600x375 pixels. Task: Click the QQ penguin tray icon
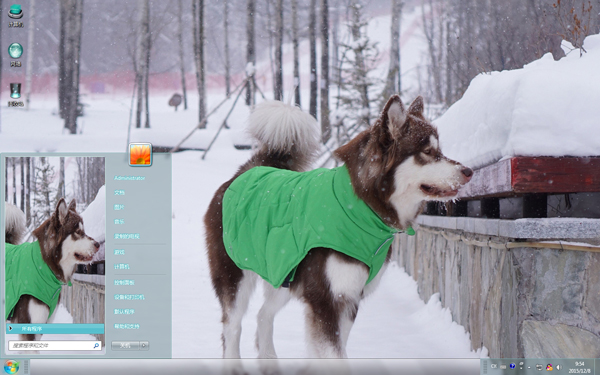549,367
